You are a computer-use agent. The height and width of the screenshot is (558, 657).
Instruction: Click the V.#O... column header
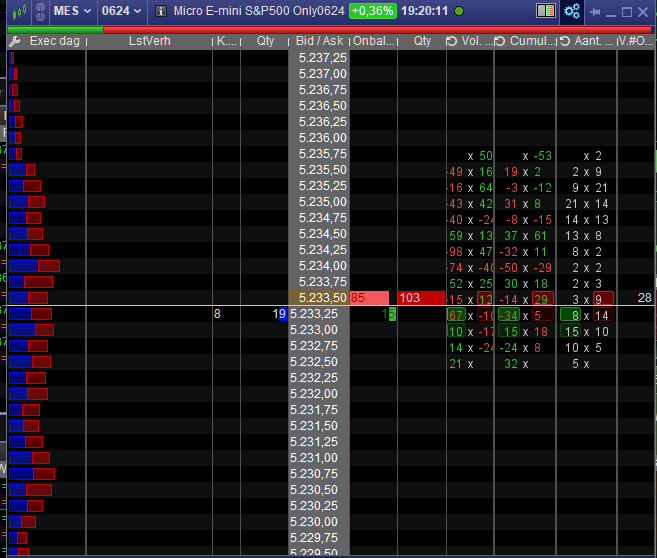coord(636,41)
